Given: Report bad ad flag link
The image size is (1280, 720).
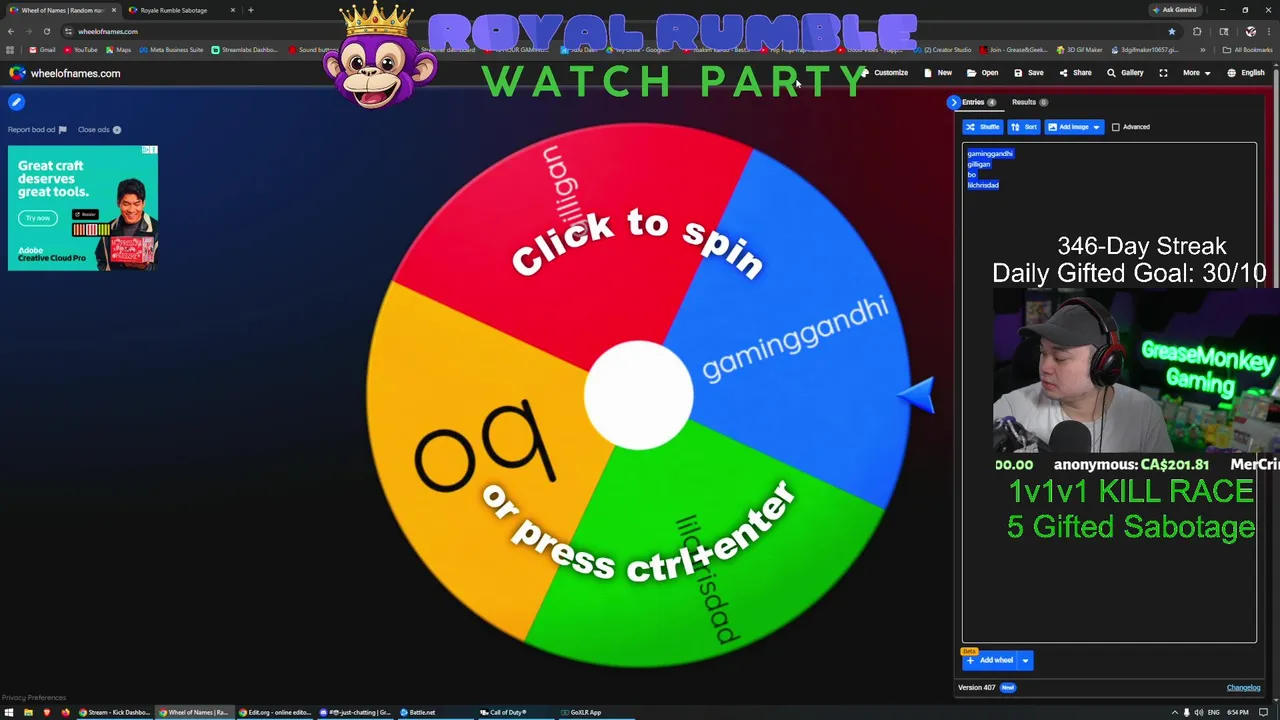Looking at the screenshot, I should [x=36, y=130].
